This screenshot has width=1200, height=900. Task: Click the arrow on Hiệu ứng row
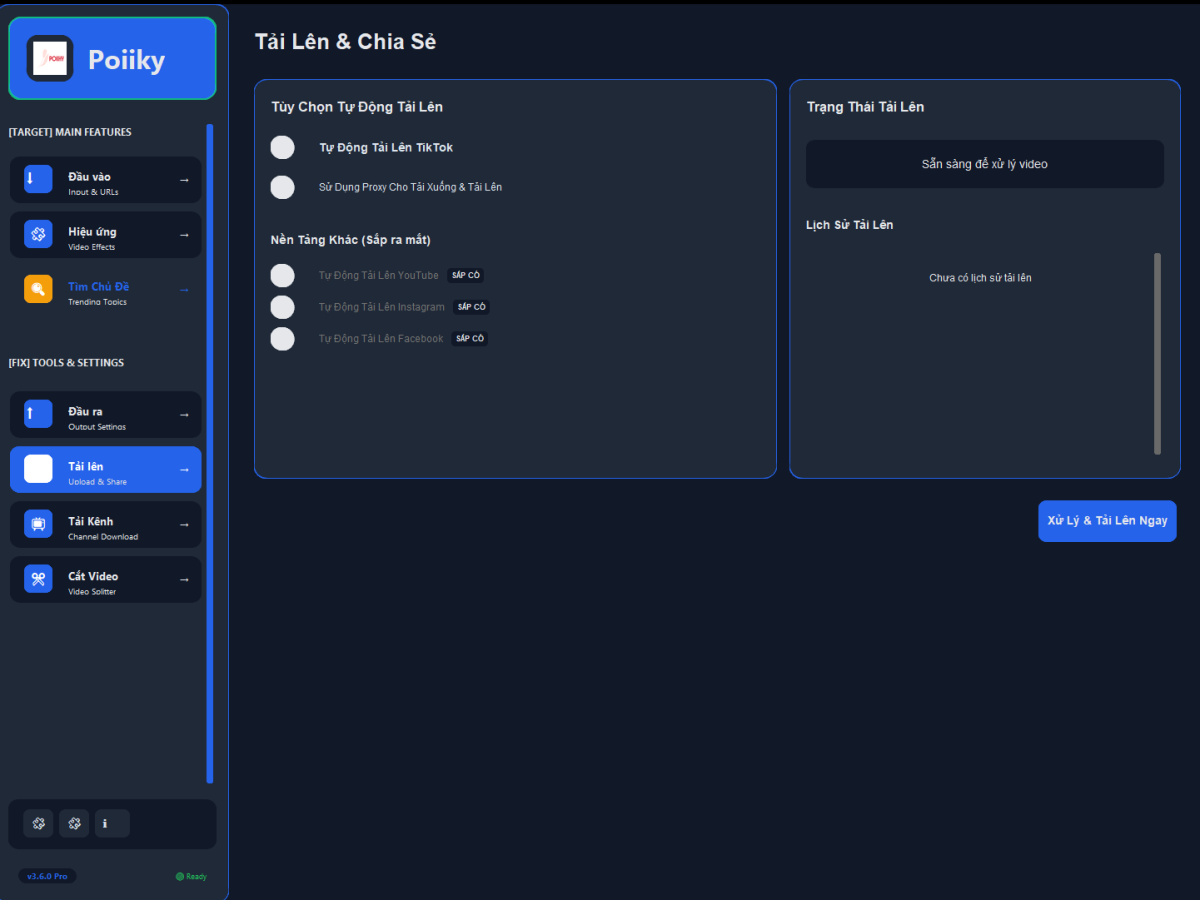(184, 235)
